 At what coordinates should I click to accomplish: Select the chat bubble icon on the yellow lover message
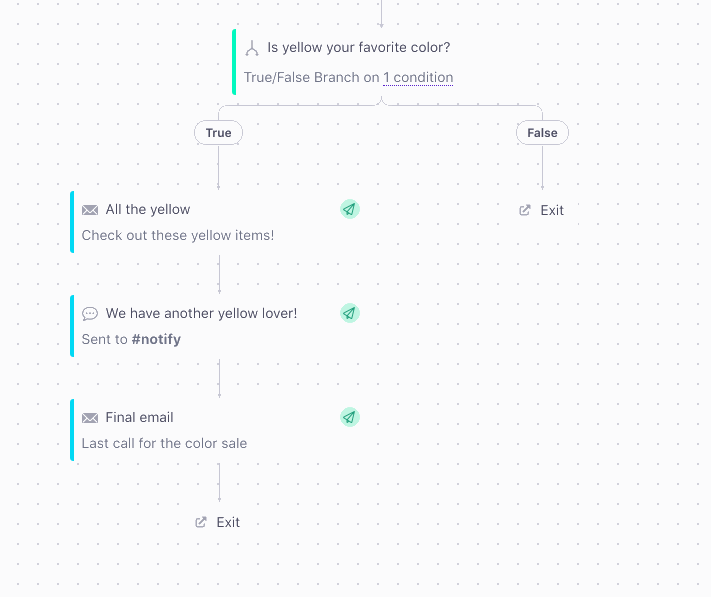tap(90, 314)
